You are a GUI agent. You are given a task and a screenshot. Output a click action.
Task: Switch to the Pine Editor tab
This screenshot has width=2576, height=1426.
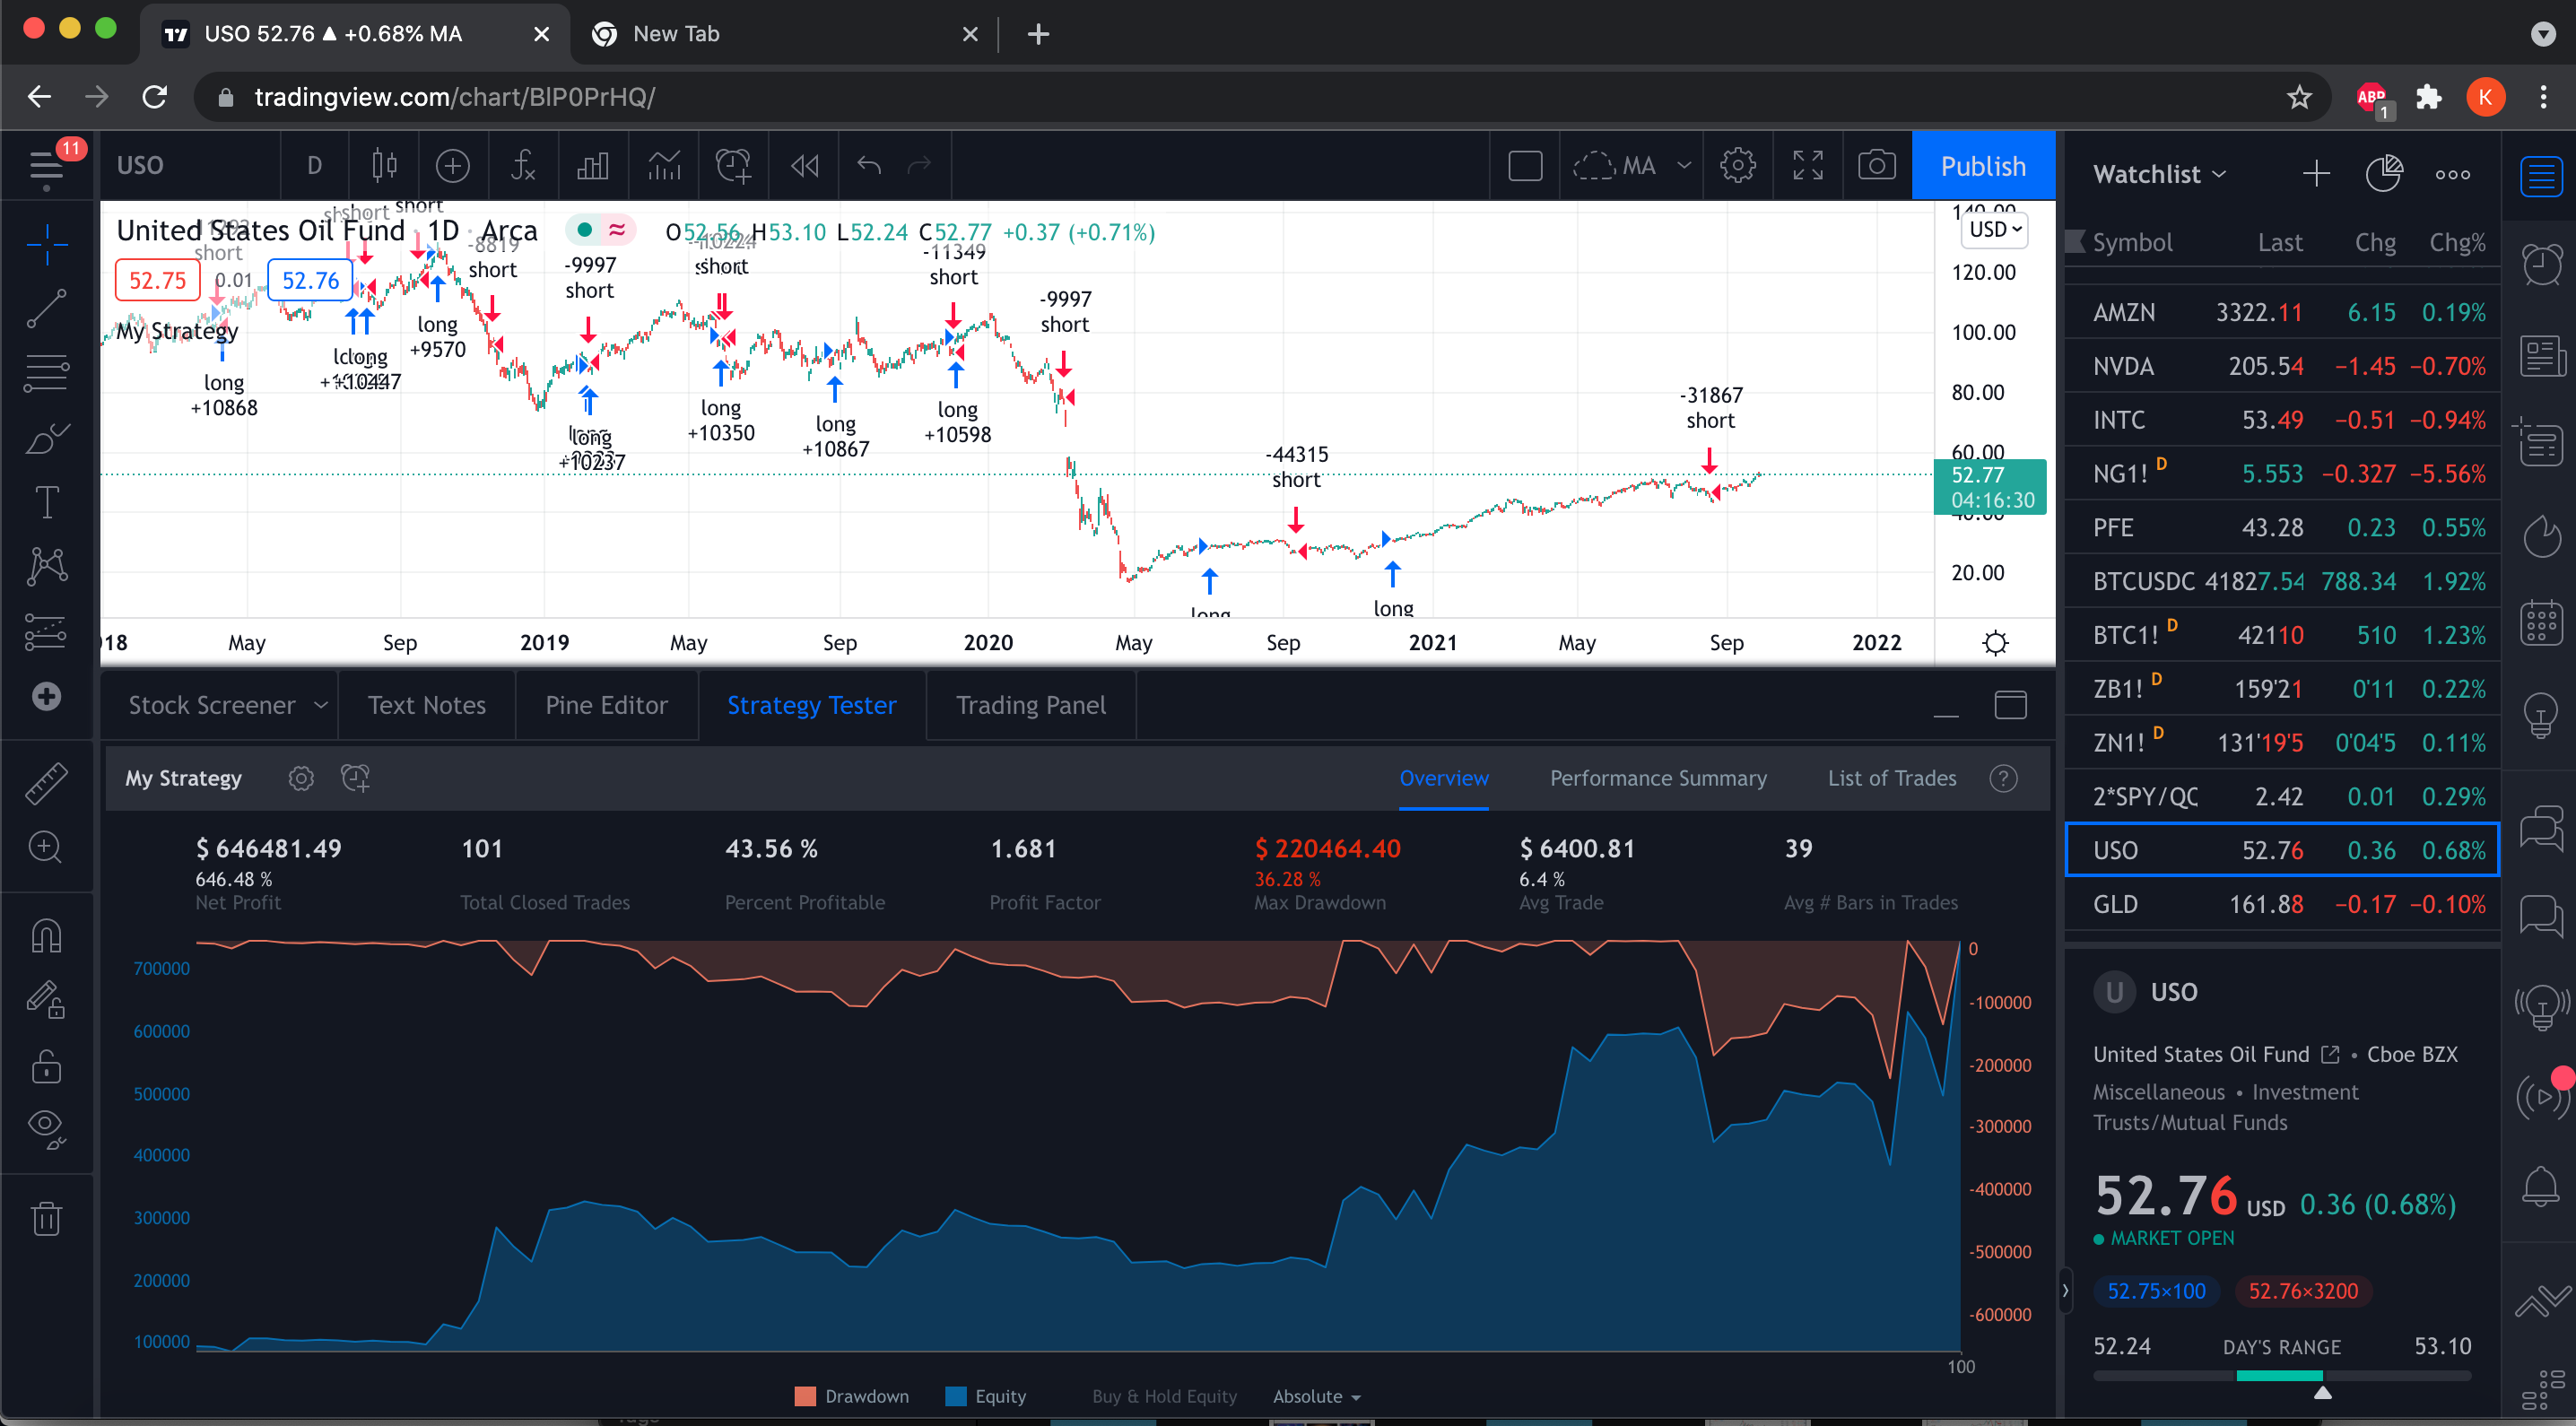tap(606, 705)
